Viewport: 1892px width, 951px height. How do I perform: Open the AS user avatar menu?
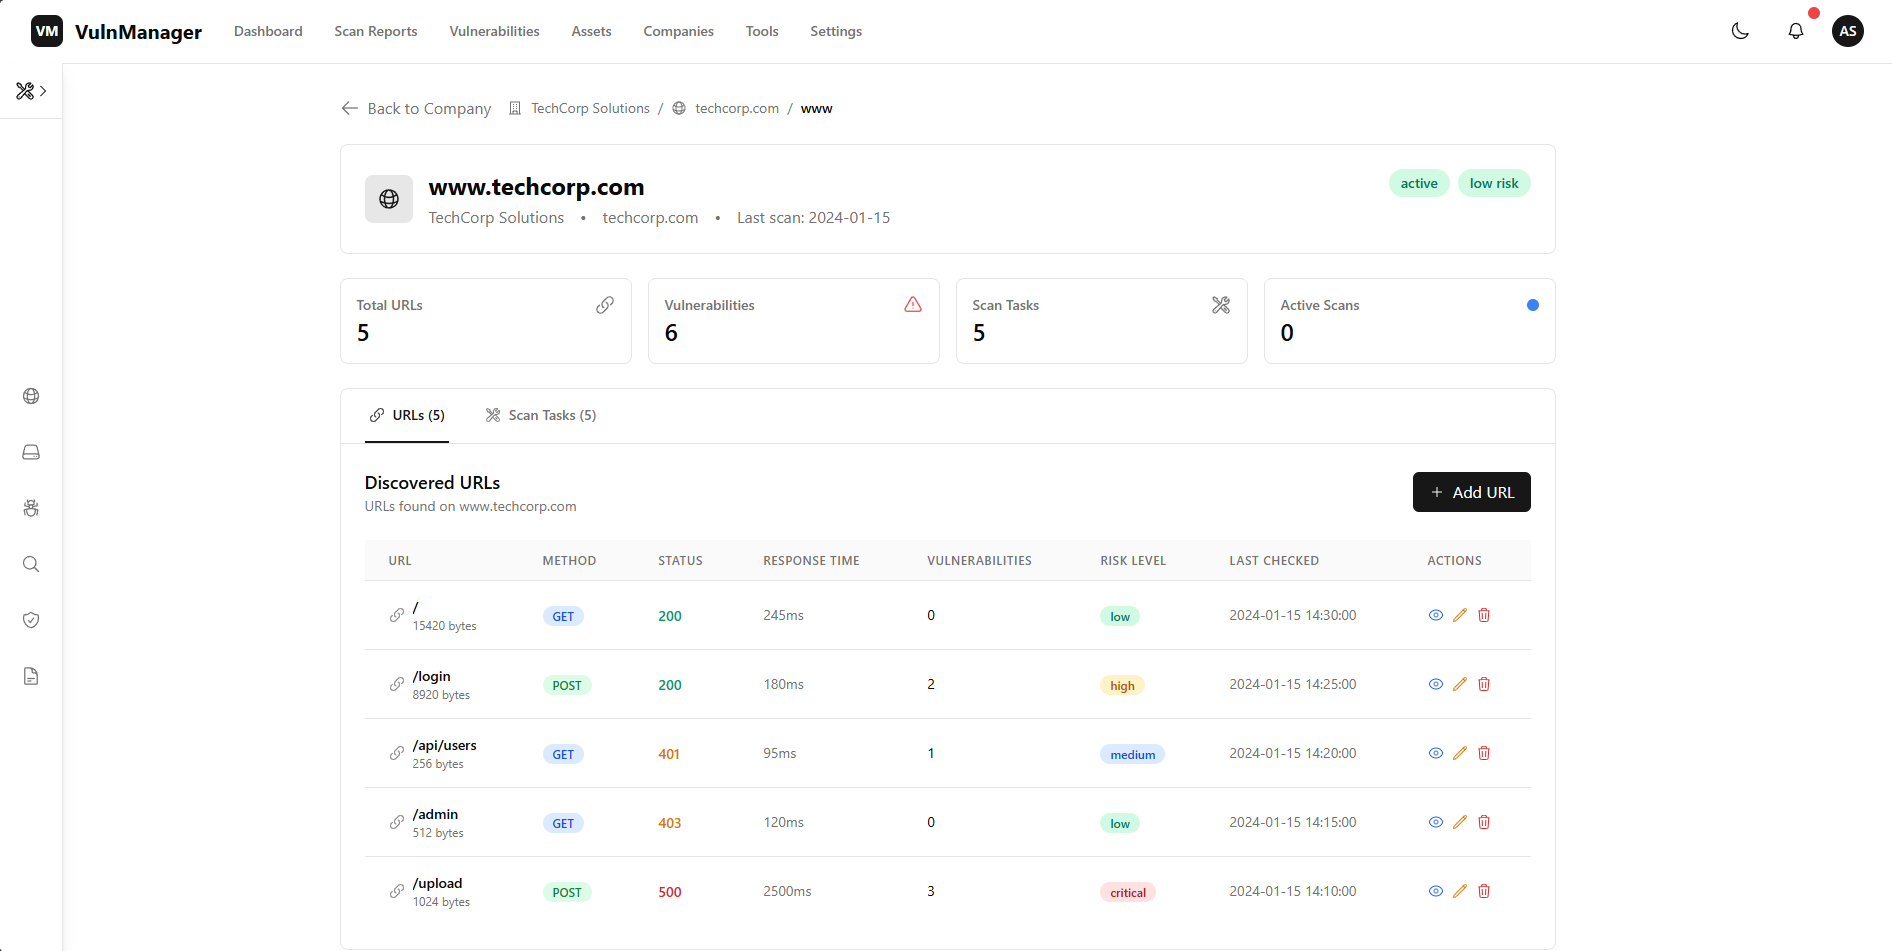1848,31
